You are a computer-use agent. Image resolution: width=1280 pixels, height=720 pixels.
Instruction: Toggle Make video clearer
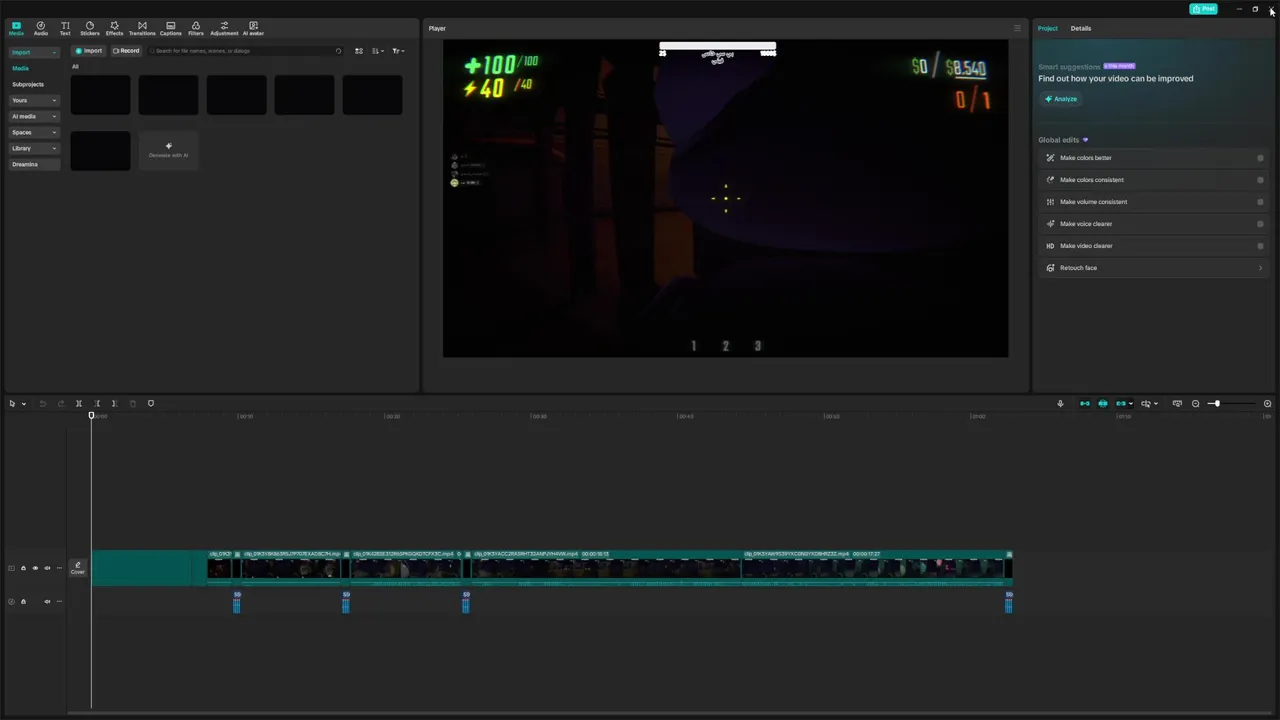tap(1260, 246)
